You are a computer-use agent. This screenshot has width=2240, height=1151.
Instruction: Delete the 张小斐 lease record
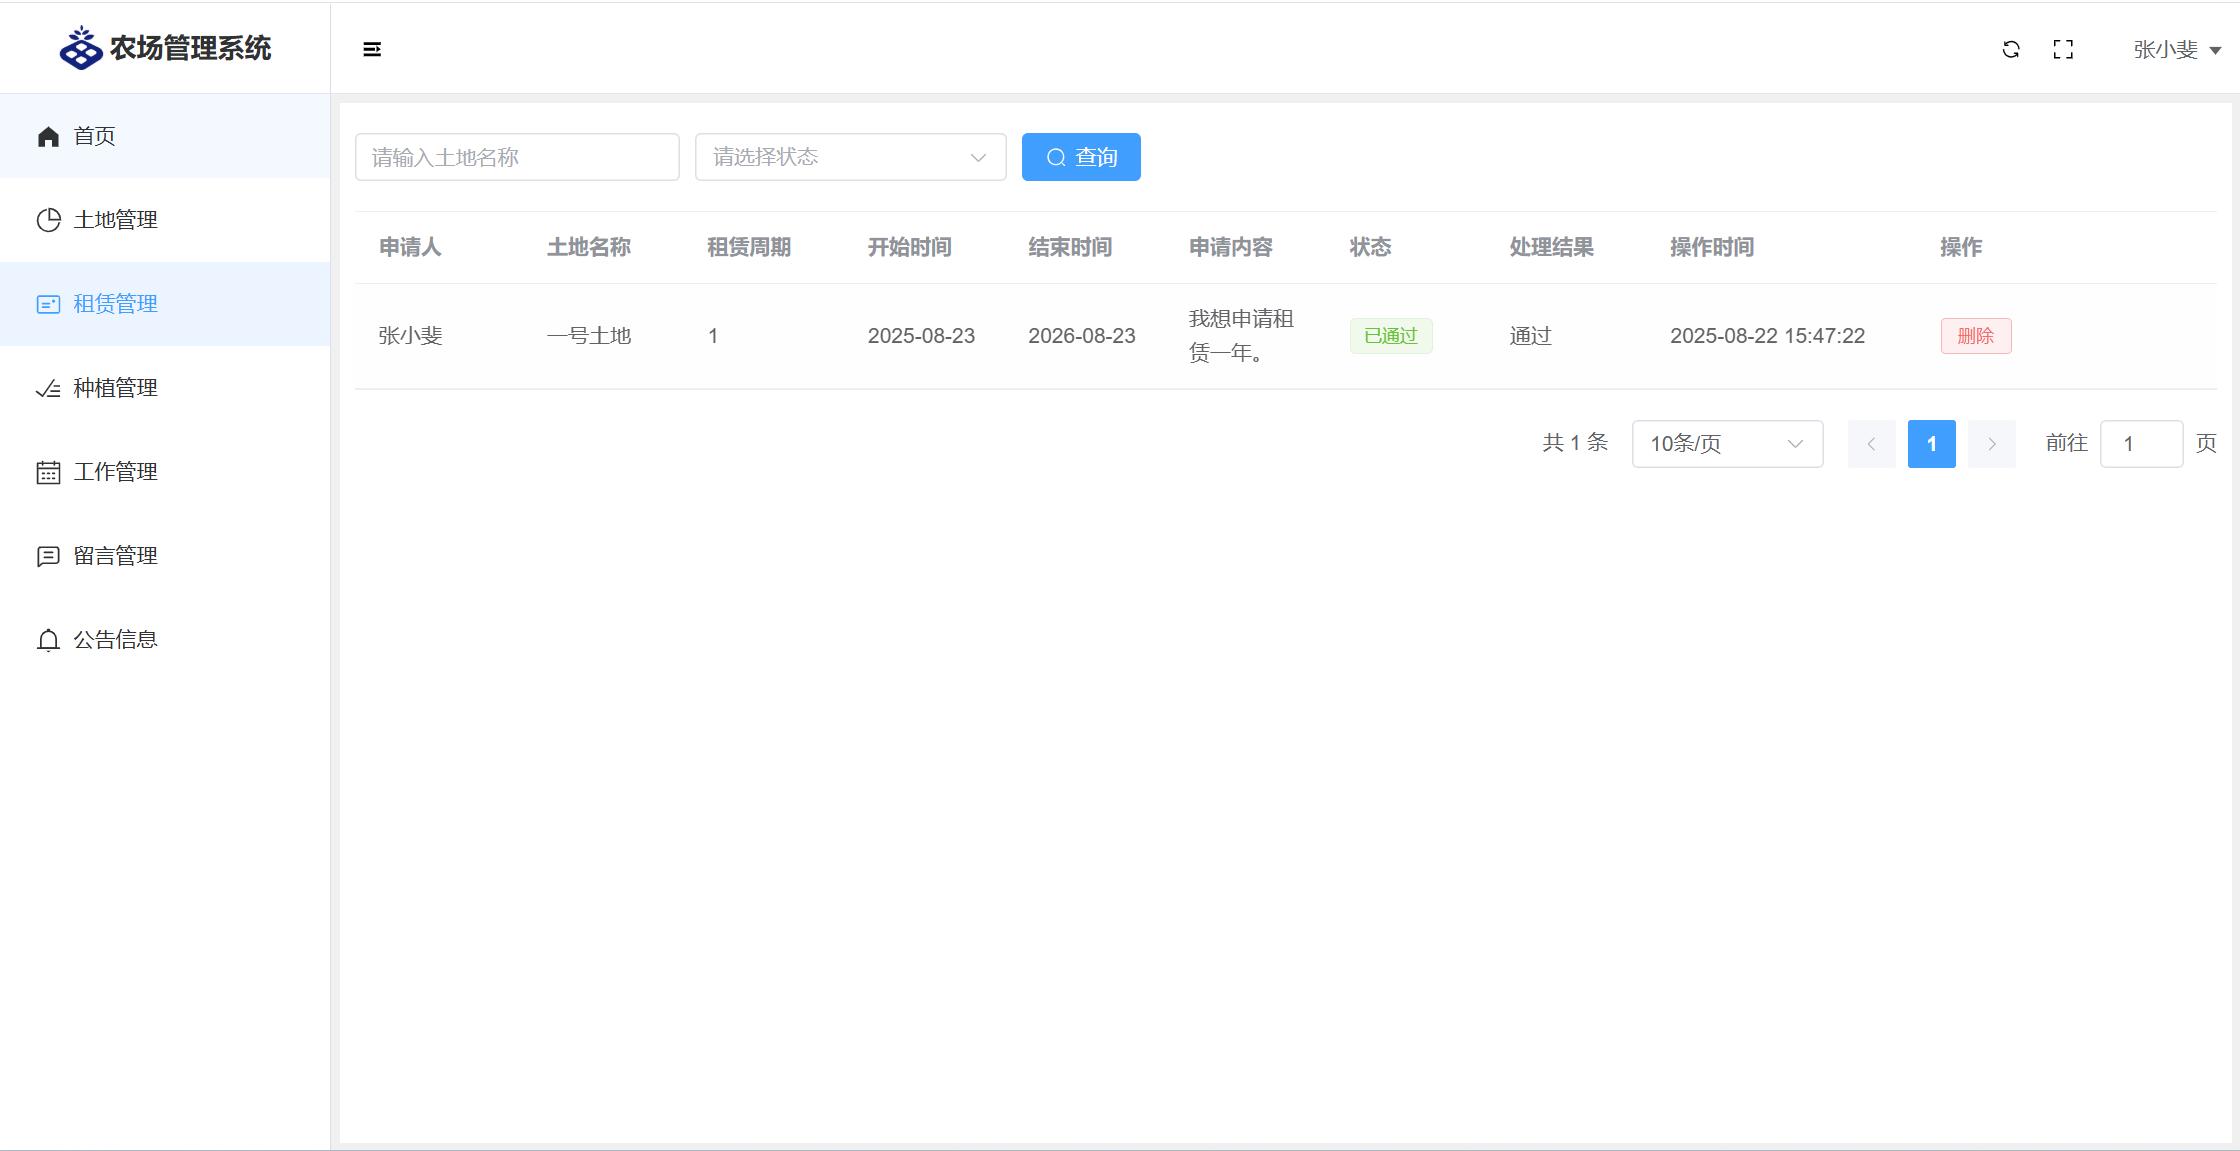coord(1975,336)
